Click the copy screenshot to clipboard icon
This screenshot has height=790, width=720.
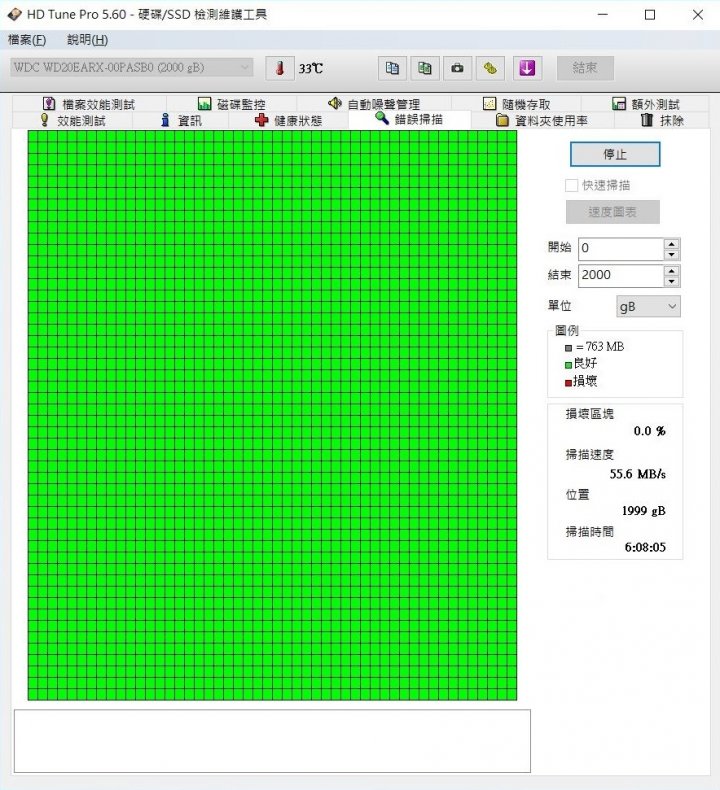(x=425, y=68)
